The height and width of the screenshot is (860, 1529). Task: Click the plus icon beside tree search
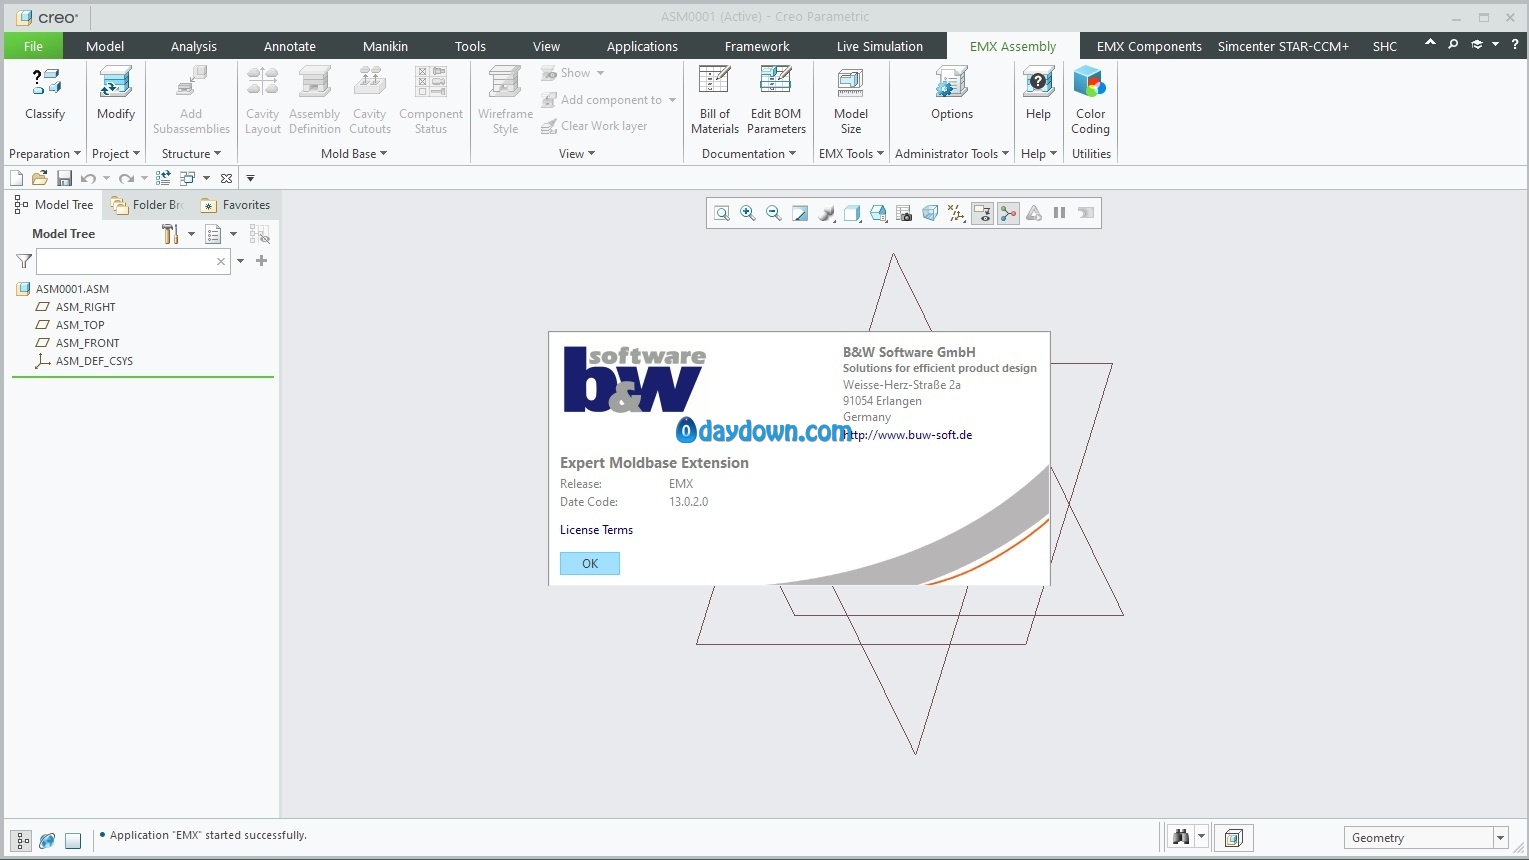tap(262, 261)
